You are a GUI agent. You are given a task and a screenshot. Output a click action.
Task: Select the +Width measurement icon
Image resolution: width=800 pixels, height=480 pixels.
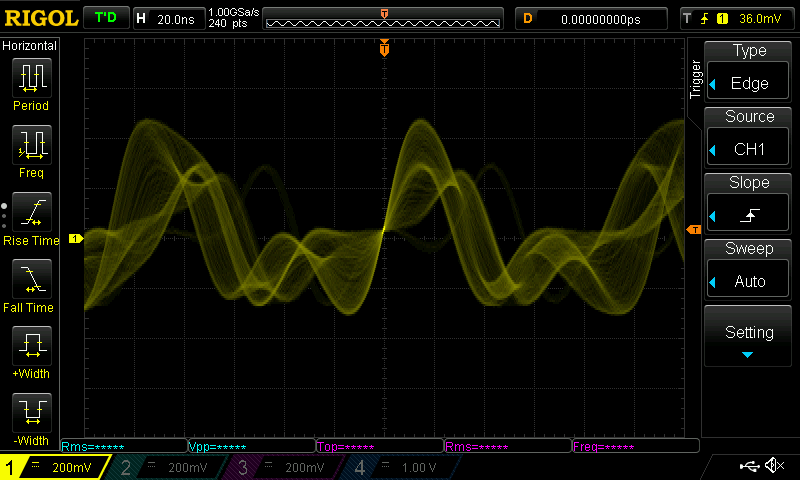coord(32,345)
